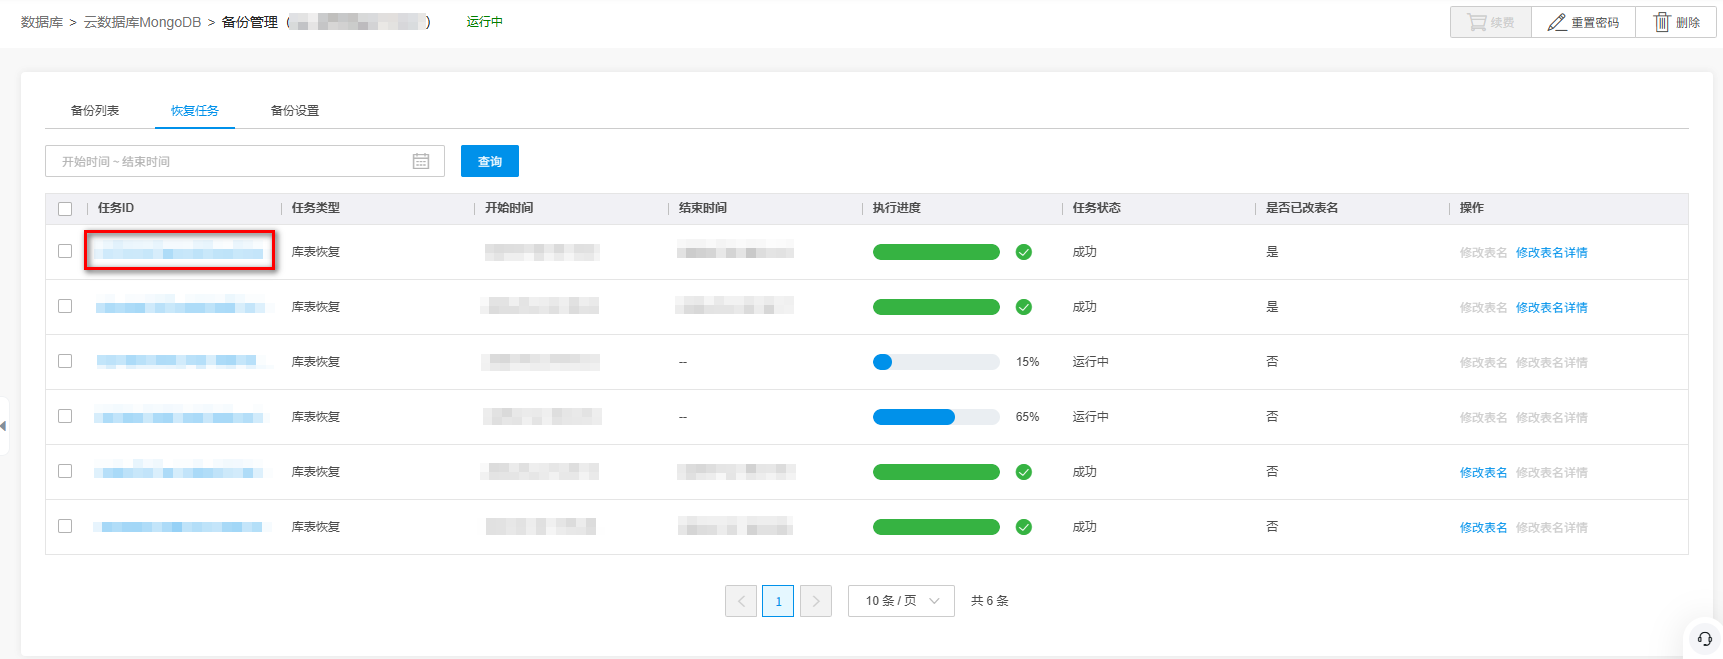Click the trash can delete icon
1723x659 pixels.
coord(1661,22)
